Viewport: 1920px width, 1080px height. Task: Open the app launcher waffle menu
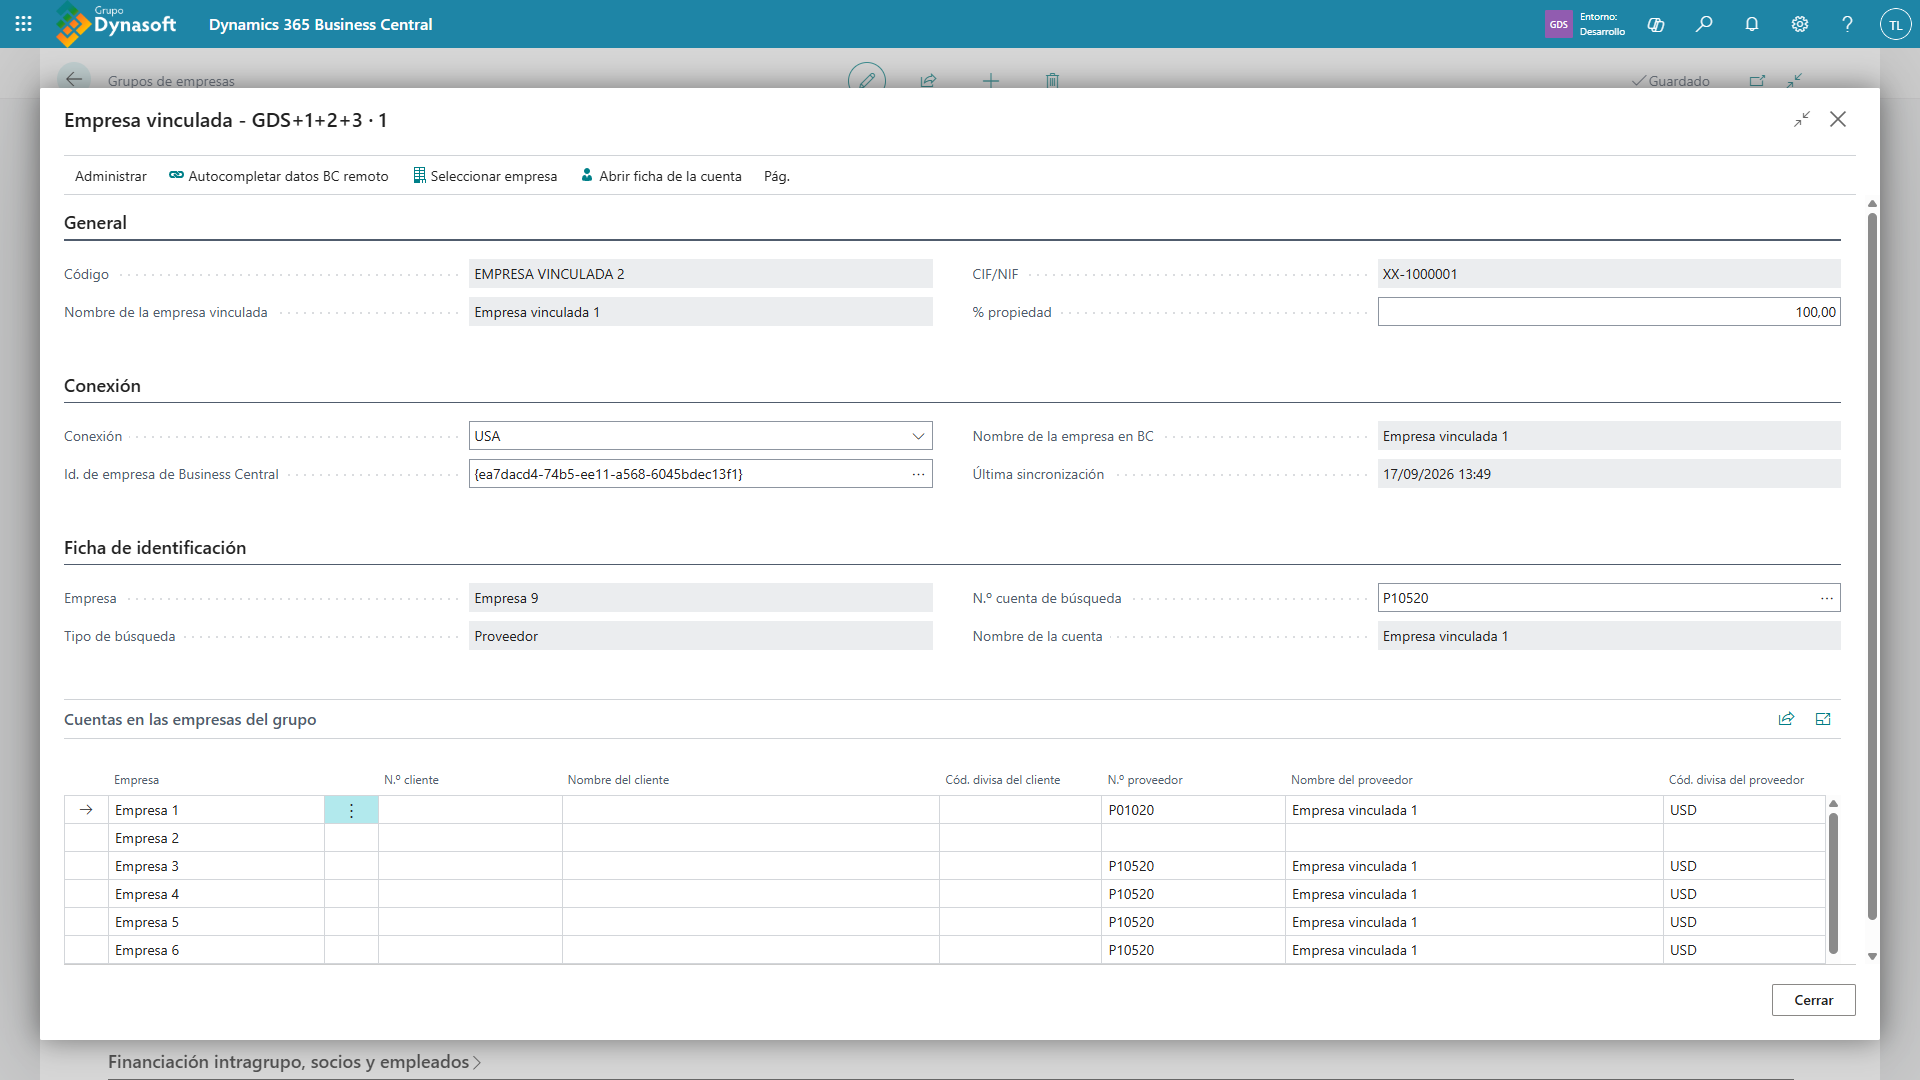click(x=24, y=24)
